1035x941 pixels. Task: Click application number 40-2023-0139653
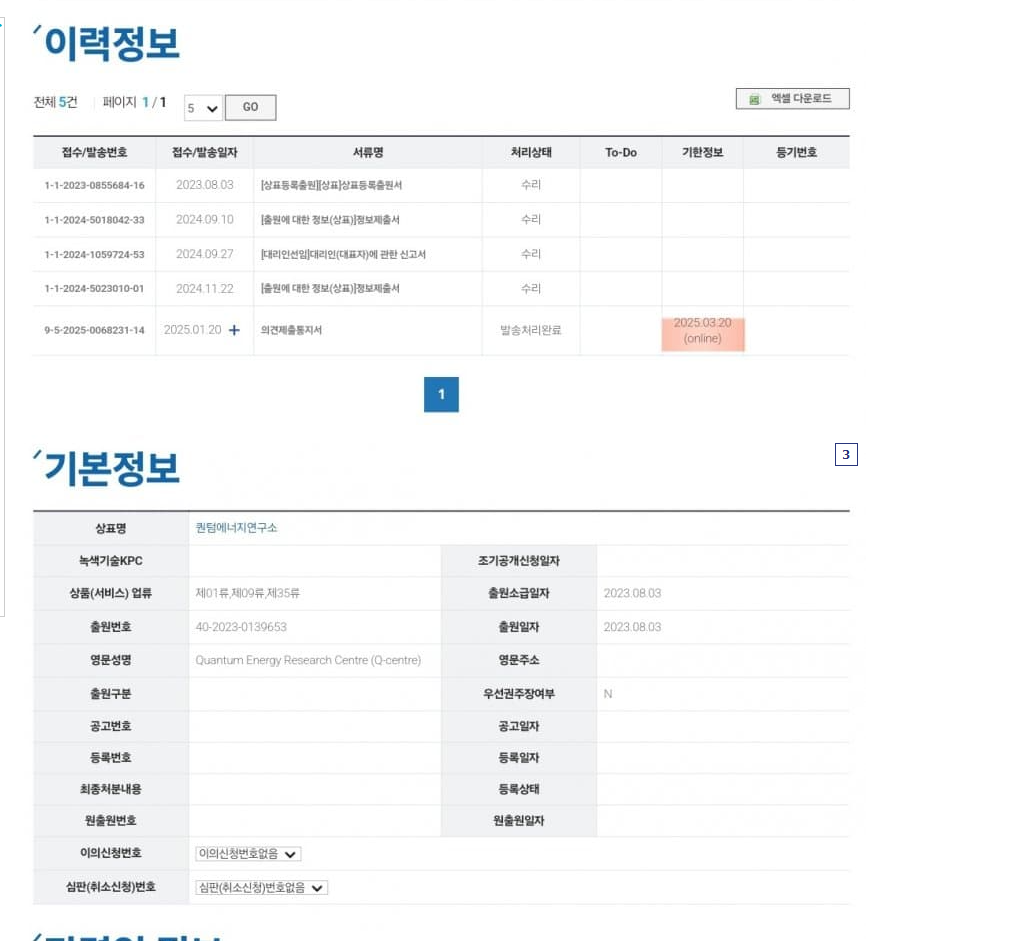click(241, 627)
